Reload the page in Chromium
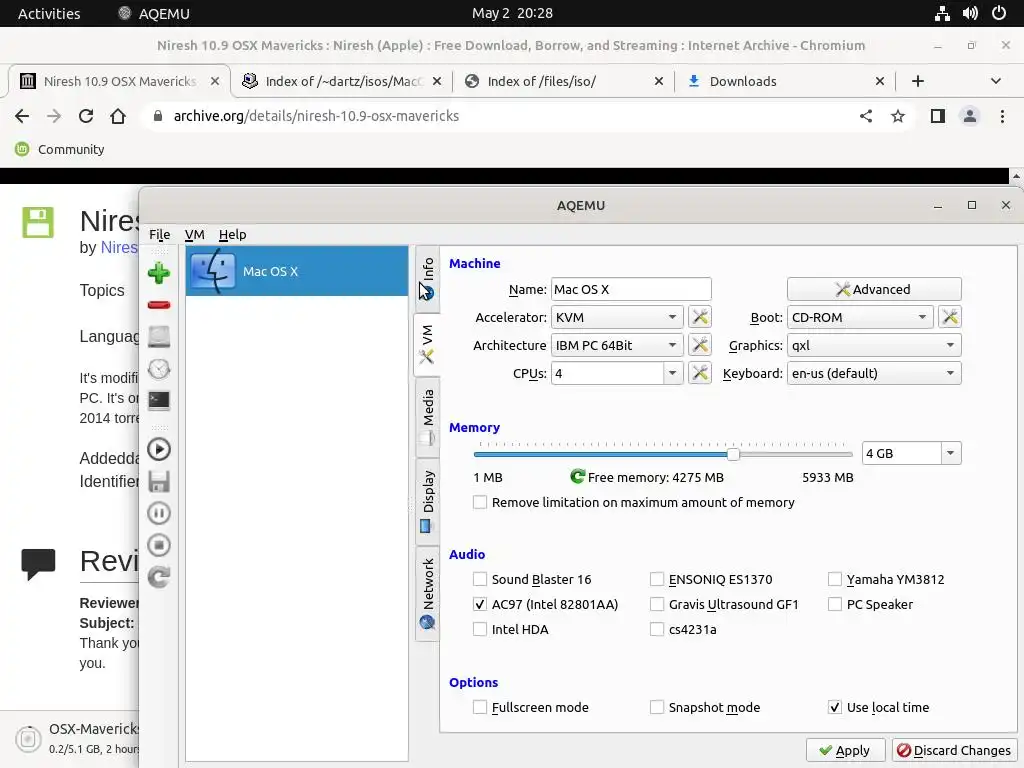The height and width of the screenshot is (768, 1024). pos(86,116)
